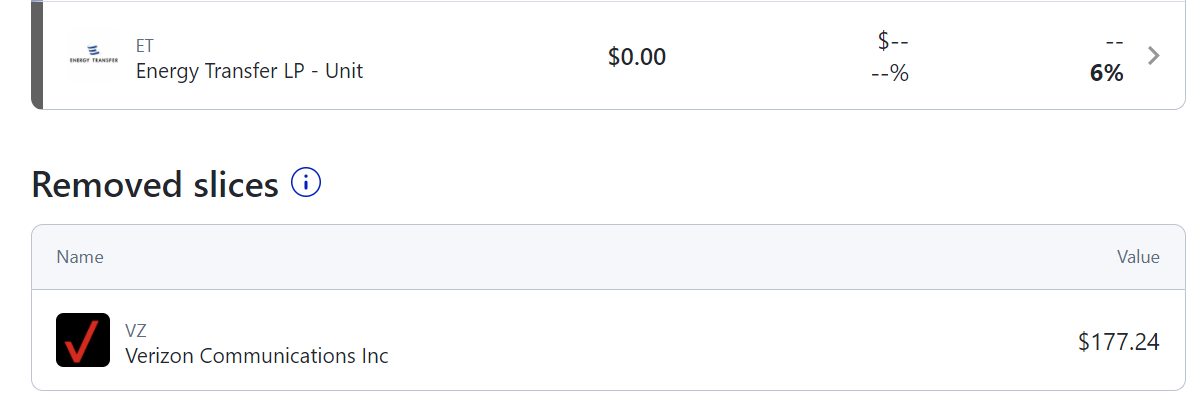Click the -- actual allocation above 6%
1200x417 pixels.
(1115, 42)
